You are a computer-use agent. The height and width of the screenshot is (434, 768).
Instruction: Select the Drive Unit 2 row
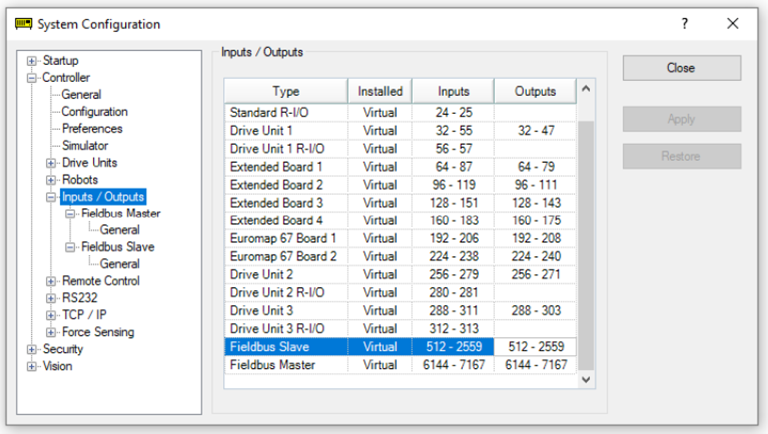click(x=400, y=275)
